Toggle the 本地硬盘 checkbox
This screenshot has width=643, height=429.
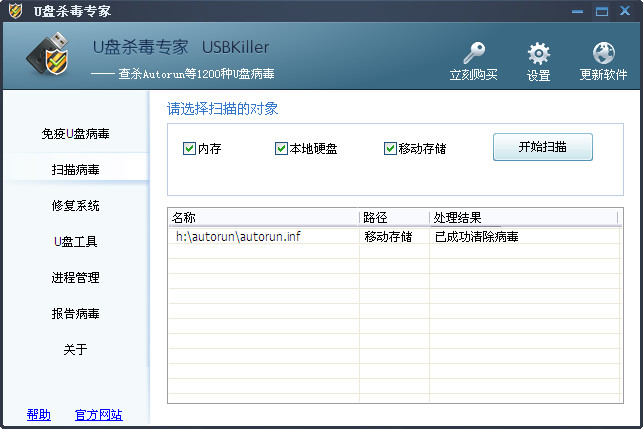pyautogui.click(x=281, y=148)
